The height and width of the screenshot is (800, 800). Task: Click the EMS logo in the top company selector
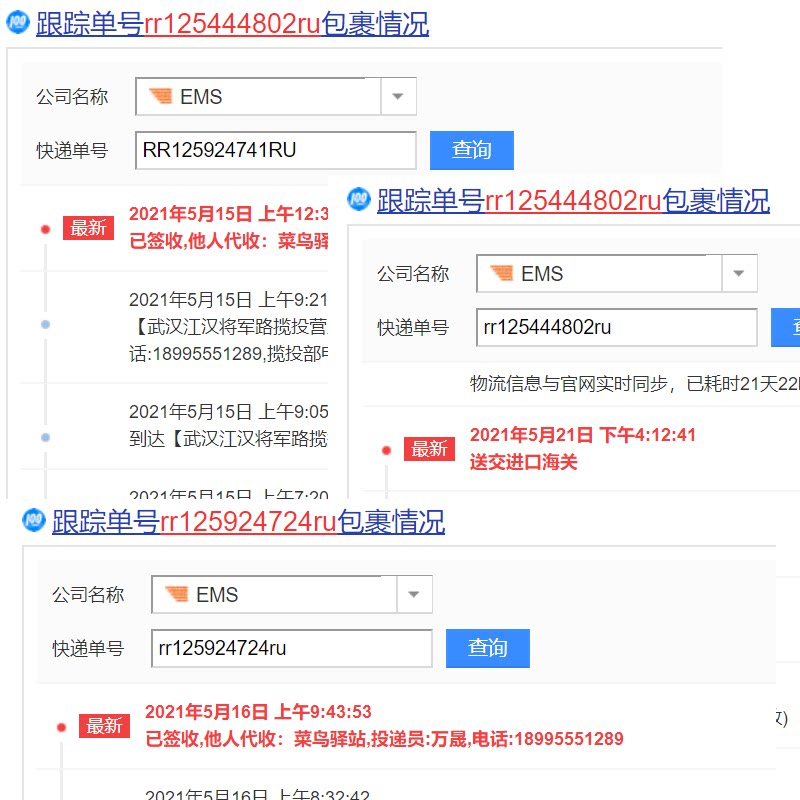click(x=160, y=97)
